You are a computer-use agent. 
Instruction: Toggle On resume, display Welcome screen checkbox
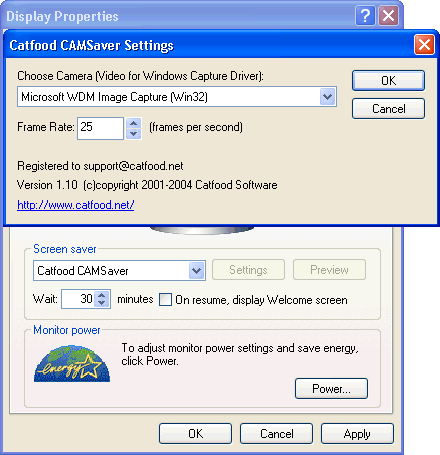click(x=165, y=299)
